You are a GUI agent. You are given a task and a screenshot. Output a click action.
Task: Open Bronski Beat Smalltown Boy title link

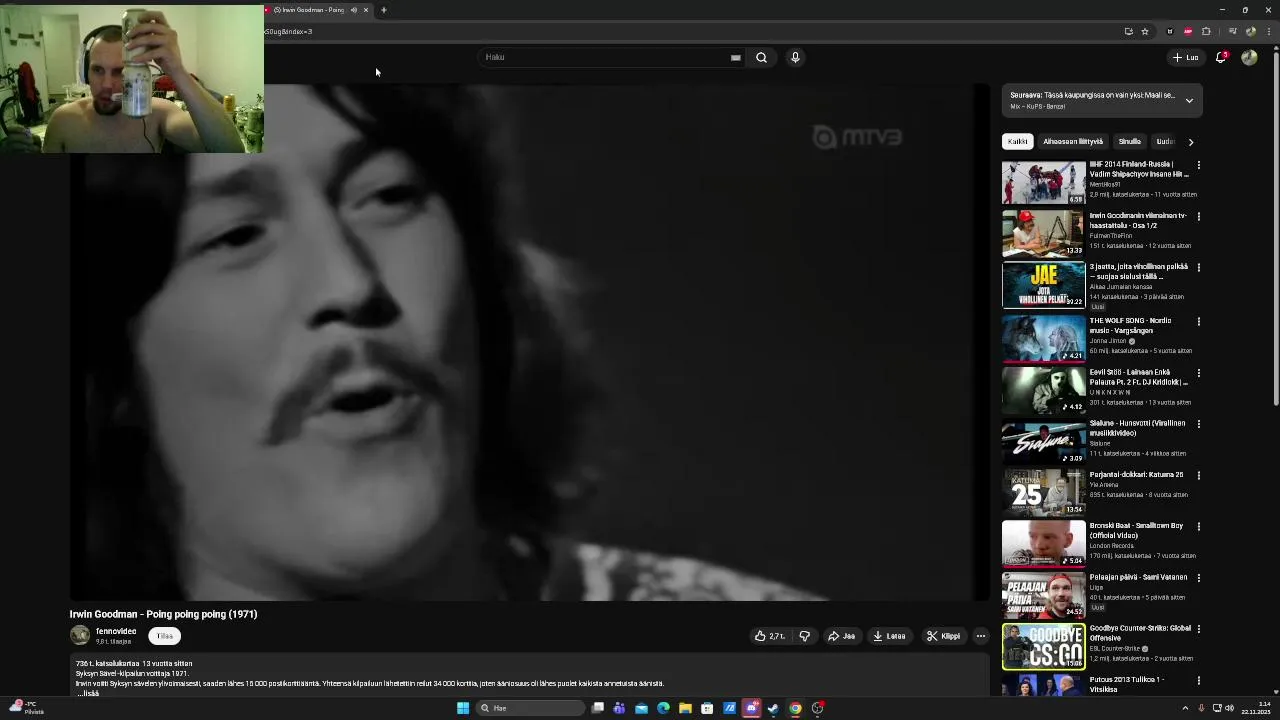[1137, 530]
